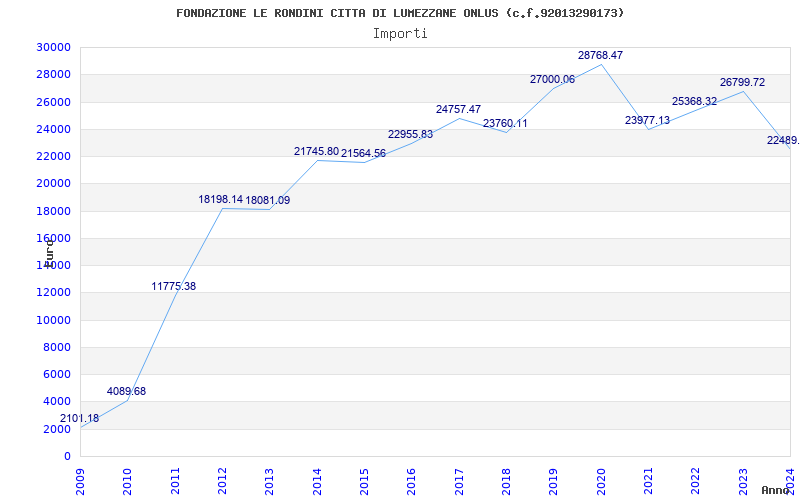Click x-axis year 2019
800x500 pixels.
554,481
